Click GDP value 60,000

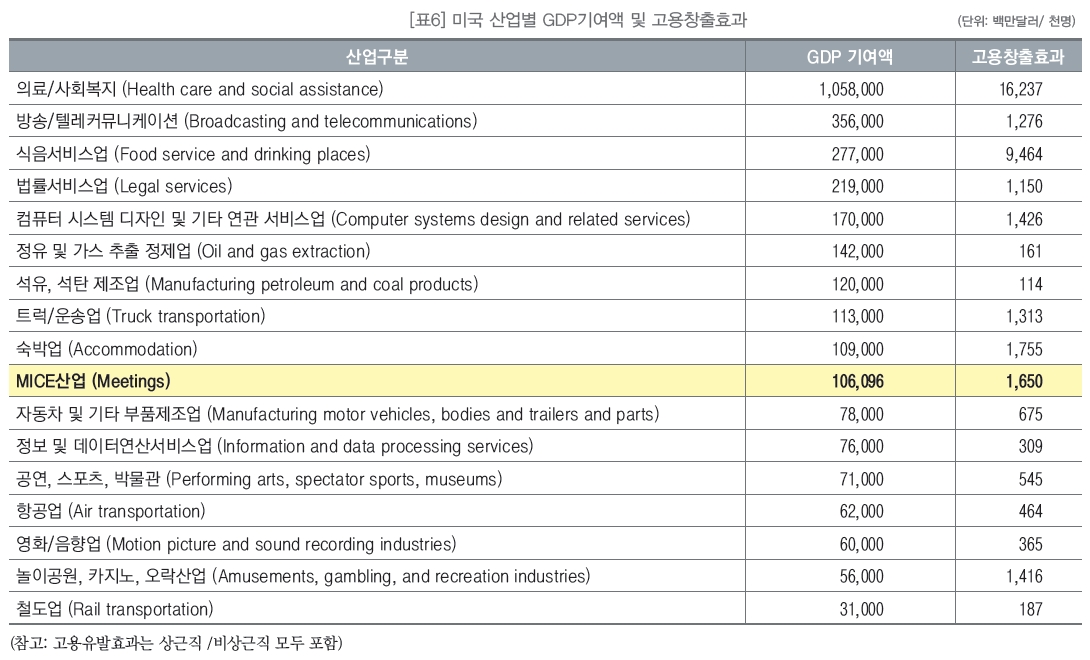click(861, 544)
